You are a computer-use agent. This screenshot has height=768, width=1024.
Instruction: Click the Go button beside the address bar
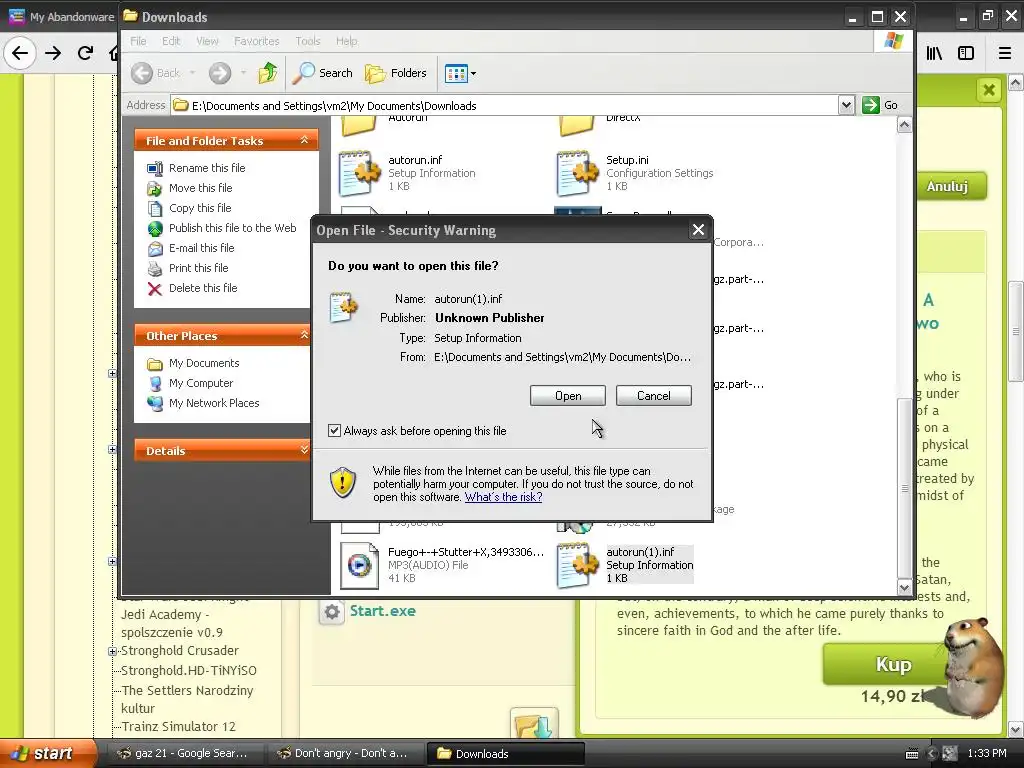880,105
